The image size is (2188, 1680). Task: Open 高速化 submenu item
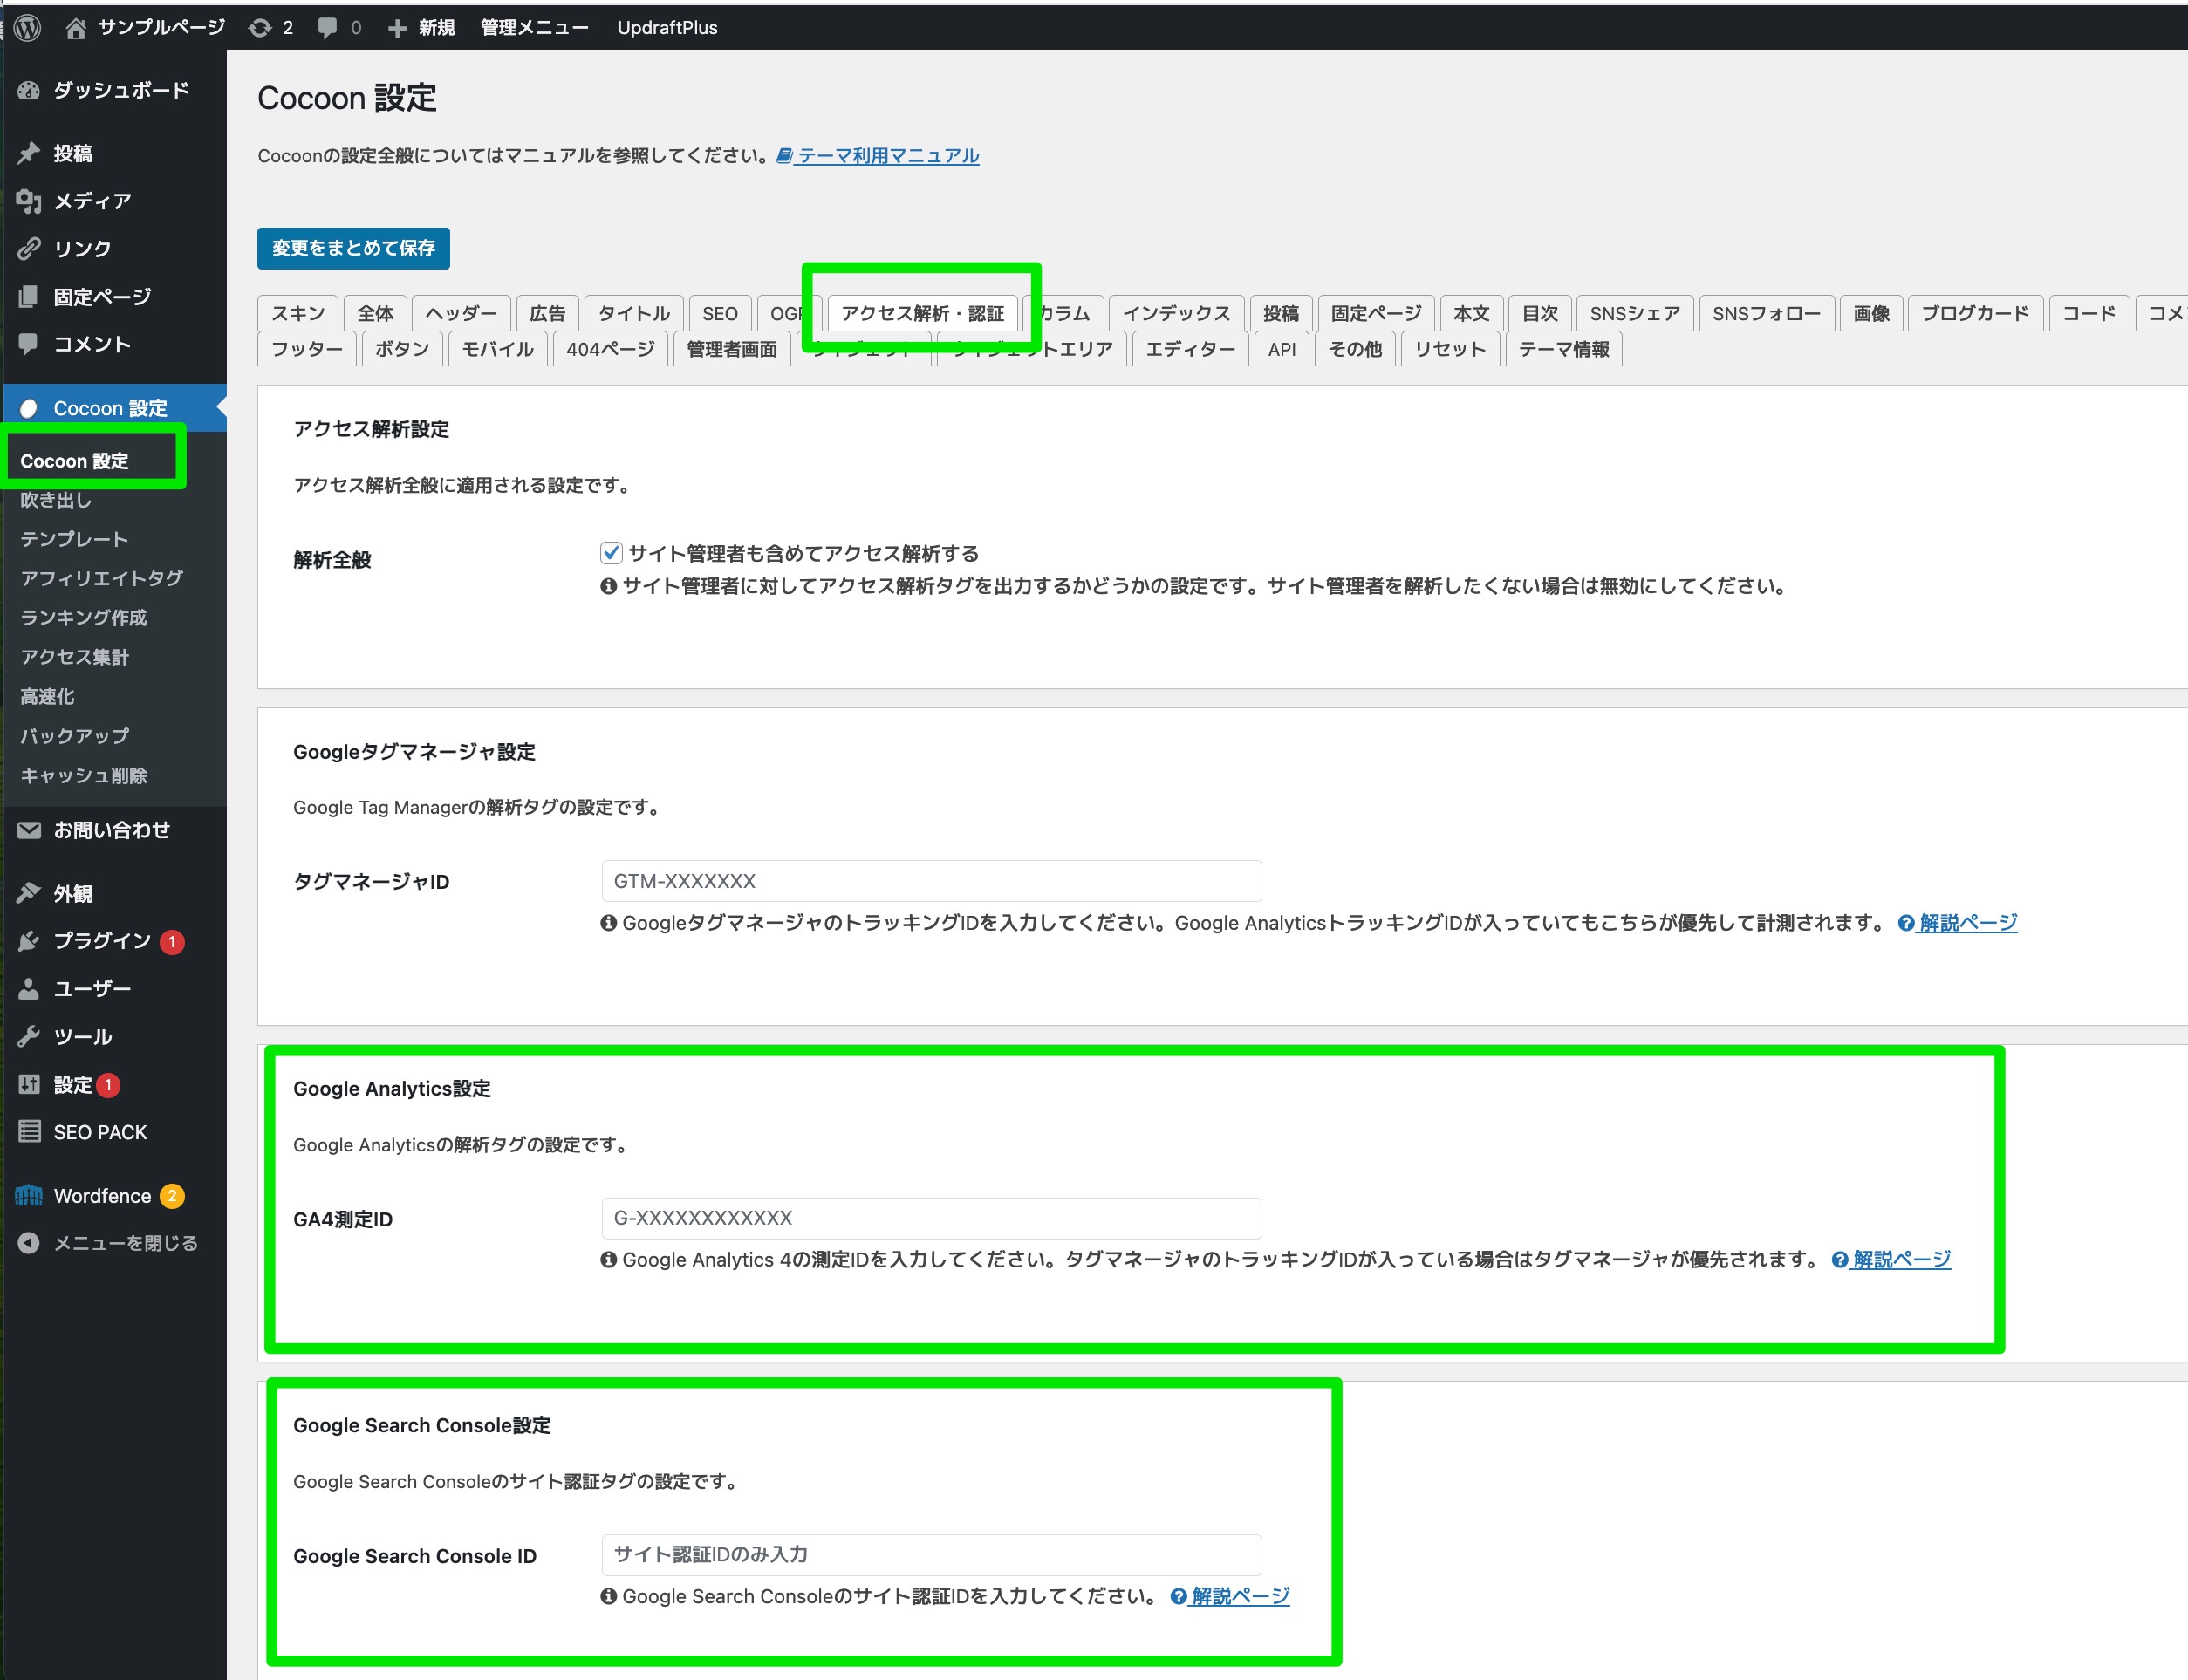47,697
